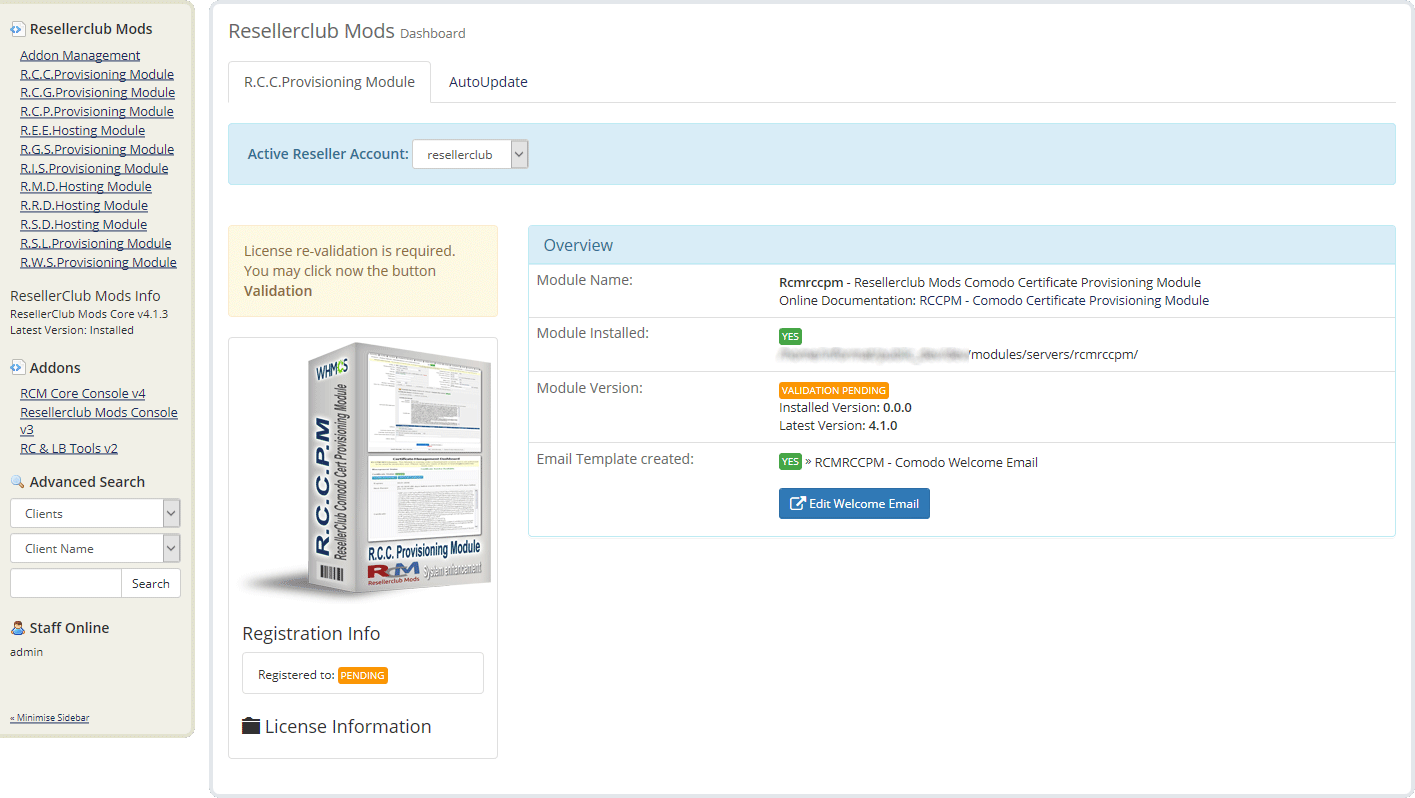
Task: Click Minimise Sidebar link
Action: pyautogui.click(x=49, y=718)
